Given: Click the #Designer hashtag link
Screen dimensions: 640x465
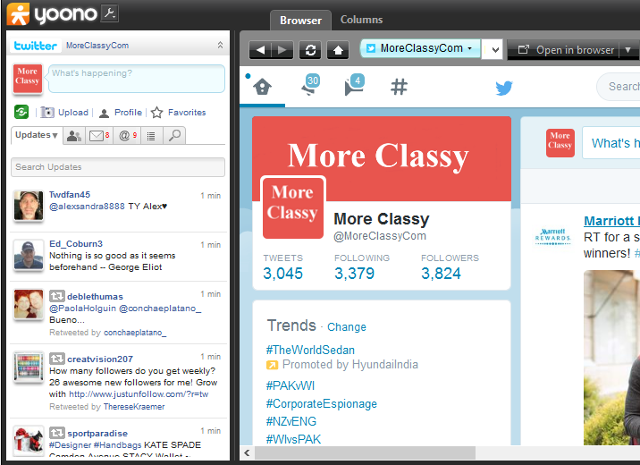Looking at the screenshot, I should pos(70,445).
